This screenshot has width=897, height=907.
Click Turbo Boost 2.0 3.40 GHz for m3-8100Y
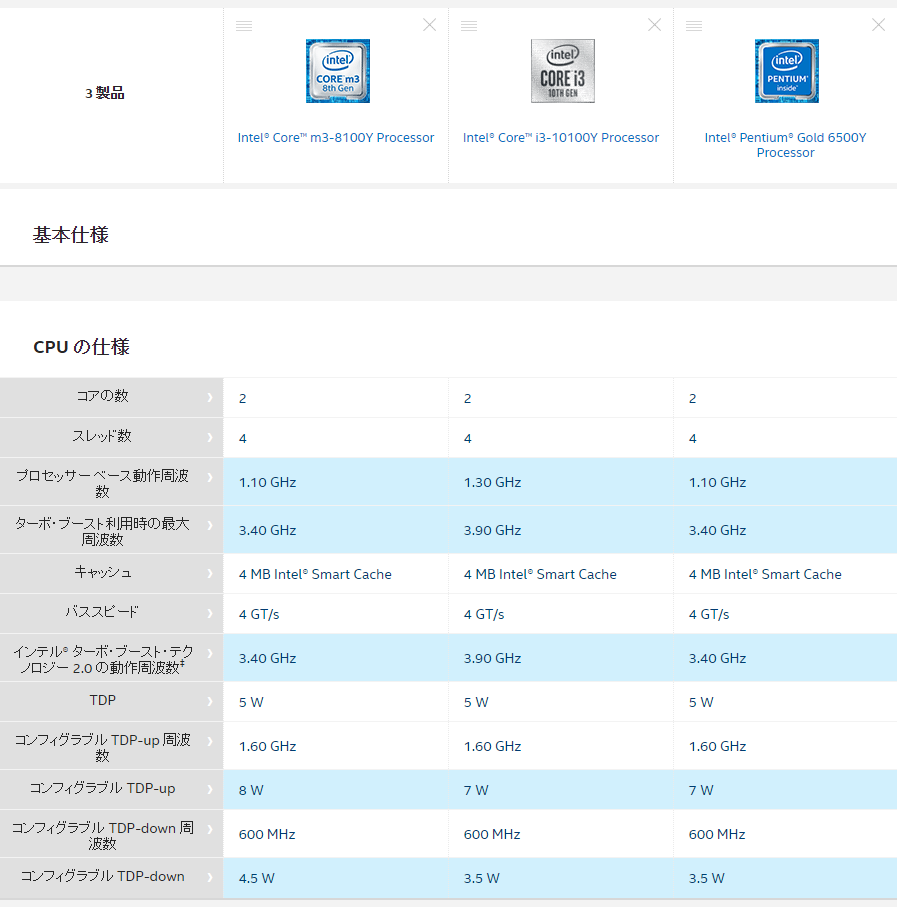click(267, 658)
